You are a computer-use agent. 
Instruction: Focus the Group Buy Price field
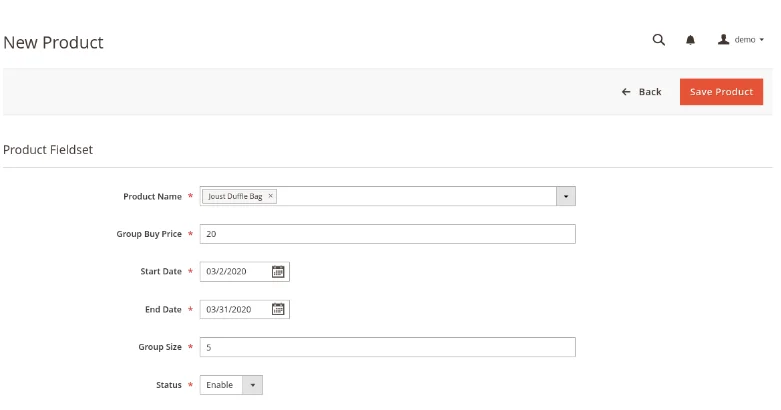pos(387,234)
